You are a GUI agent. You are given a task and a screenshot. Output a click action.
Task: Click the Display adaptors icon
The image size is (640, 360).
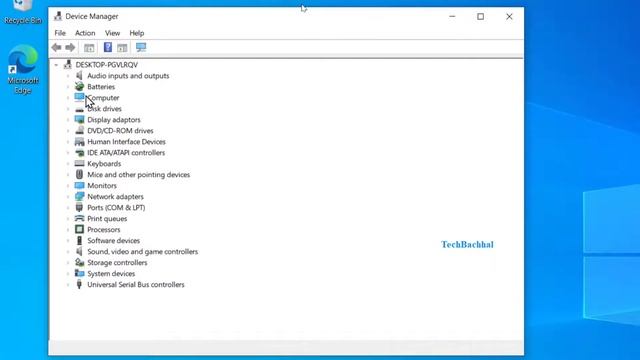[x=79, y=120]
